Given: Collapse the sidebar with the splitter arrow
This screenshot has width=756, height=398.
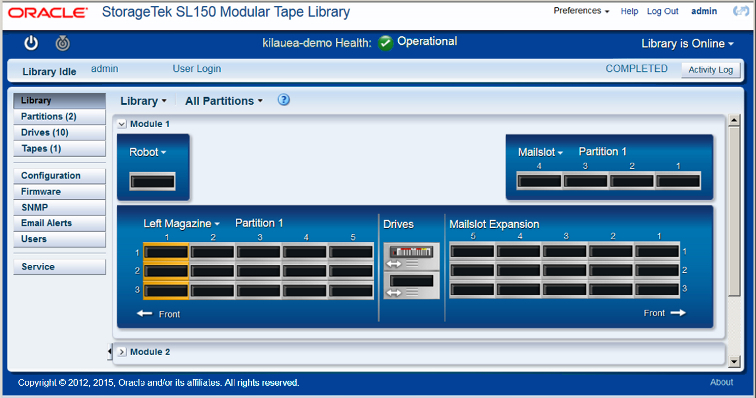Looking at the screenshot, I should pos(109,352).
